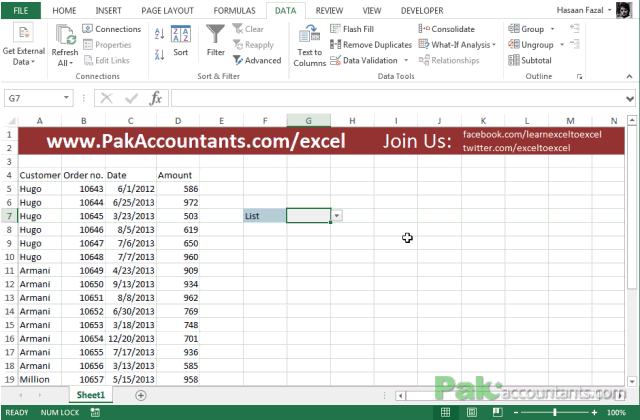Adjust the zoom slider handle

[x=555, y=413]
